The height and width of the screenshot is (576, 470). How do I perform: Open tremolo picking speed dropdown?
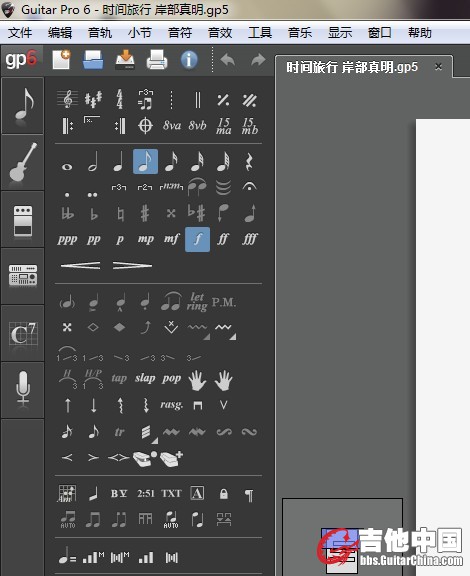pyautogui.click(x=155, y=440)
